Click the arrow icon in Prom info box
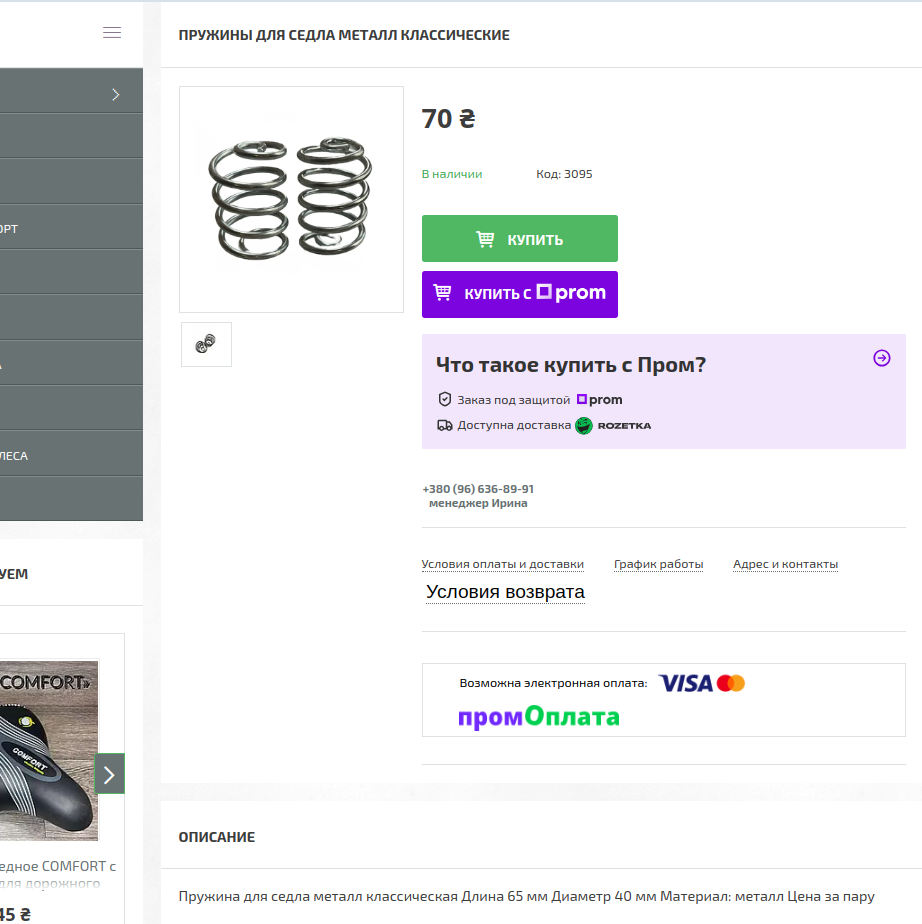 pos(882,358)
